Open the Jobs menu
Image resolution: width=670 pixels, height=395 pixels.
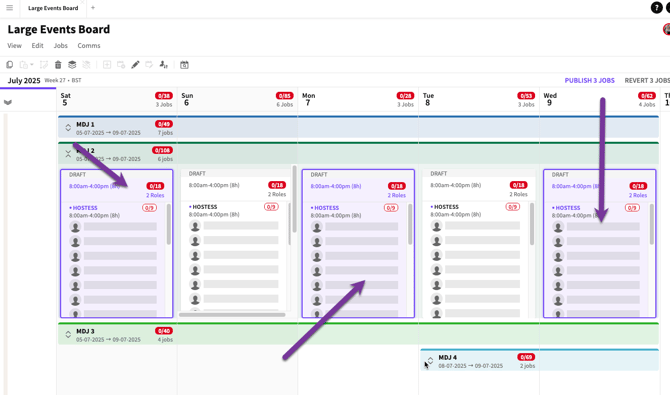pos(61,45)
